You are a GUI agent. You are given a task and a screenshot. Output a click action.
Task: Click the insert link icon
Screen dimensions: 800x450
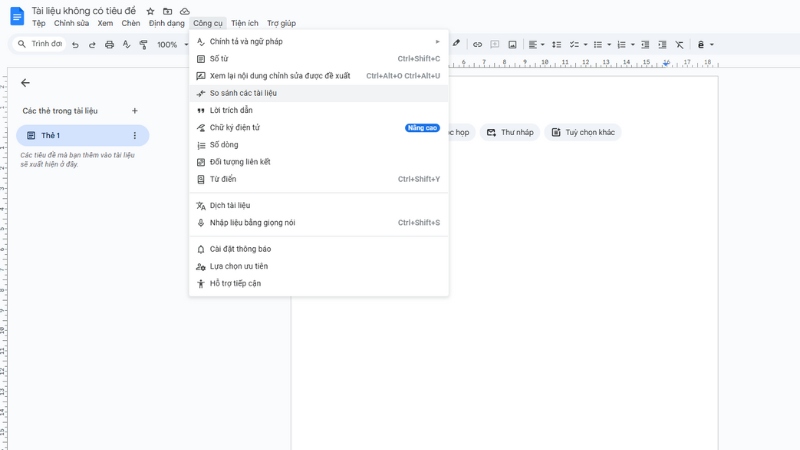[477, 45]
